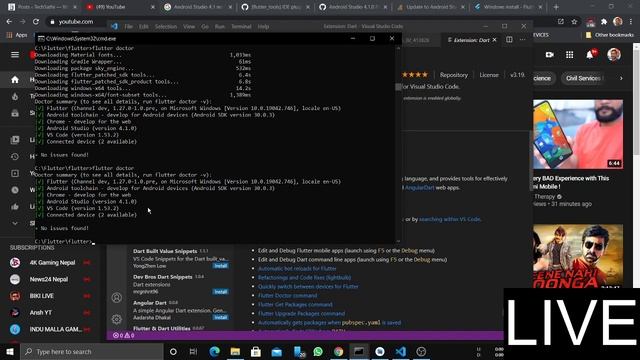The width and height of the screenshot is (640, 360).
Task: Open the AngularDart link in description
Action: (x=420, y=188)
